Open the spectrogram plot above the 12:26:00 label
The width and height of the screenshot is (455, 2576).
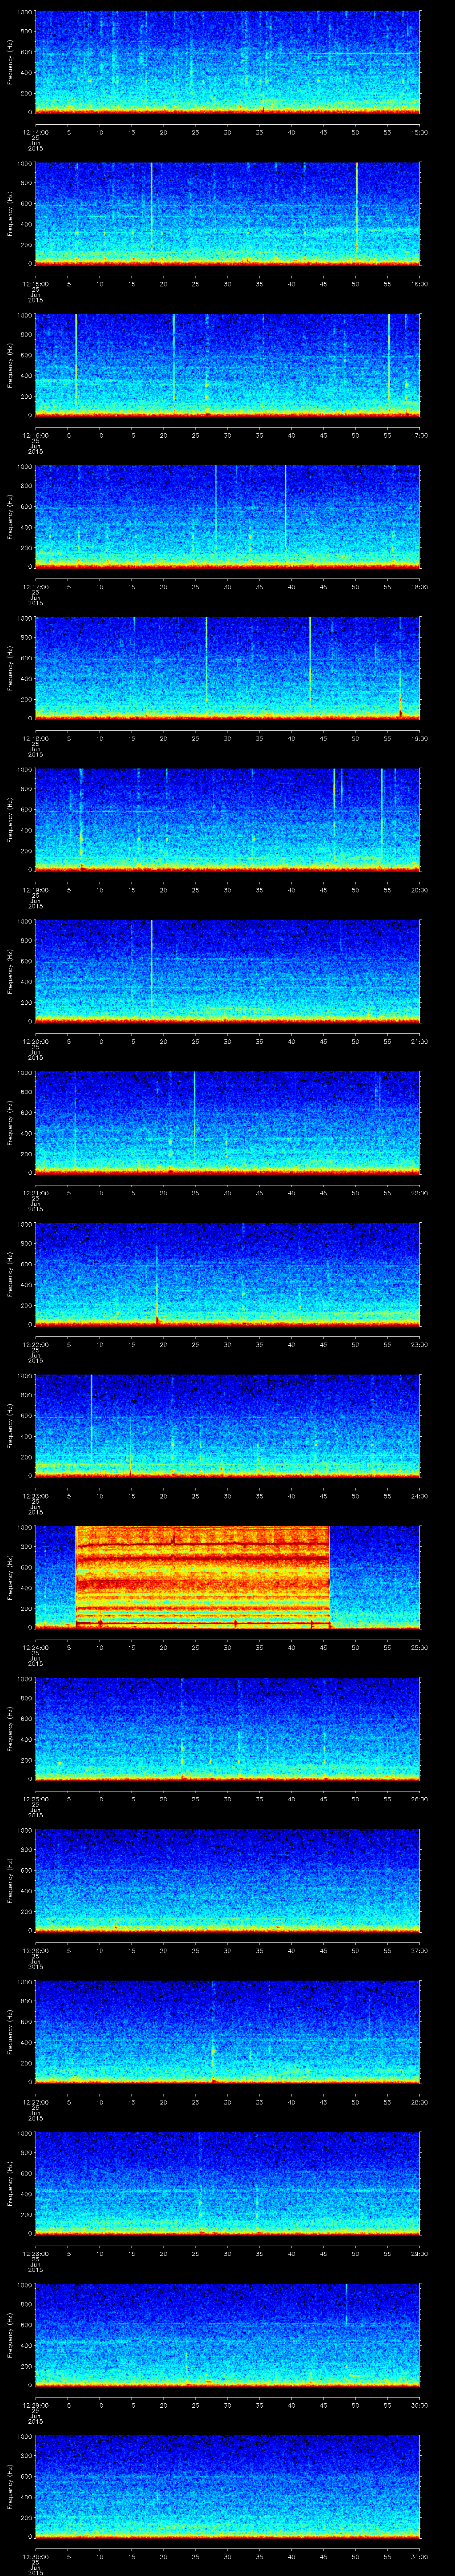227,1881
